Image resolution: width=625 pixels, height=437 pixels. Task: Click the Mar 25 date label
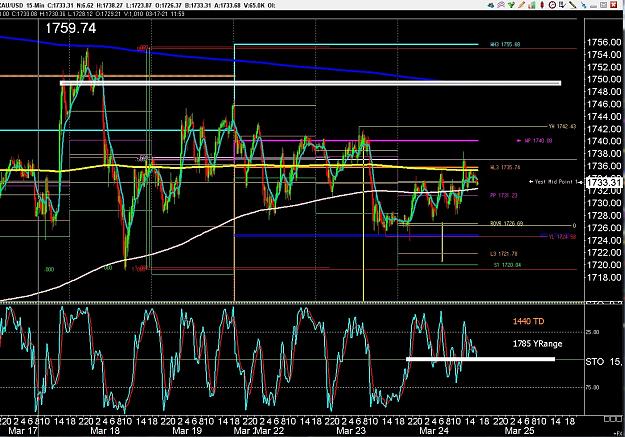[x=519, y=431]
